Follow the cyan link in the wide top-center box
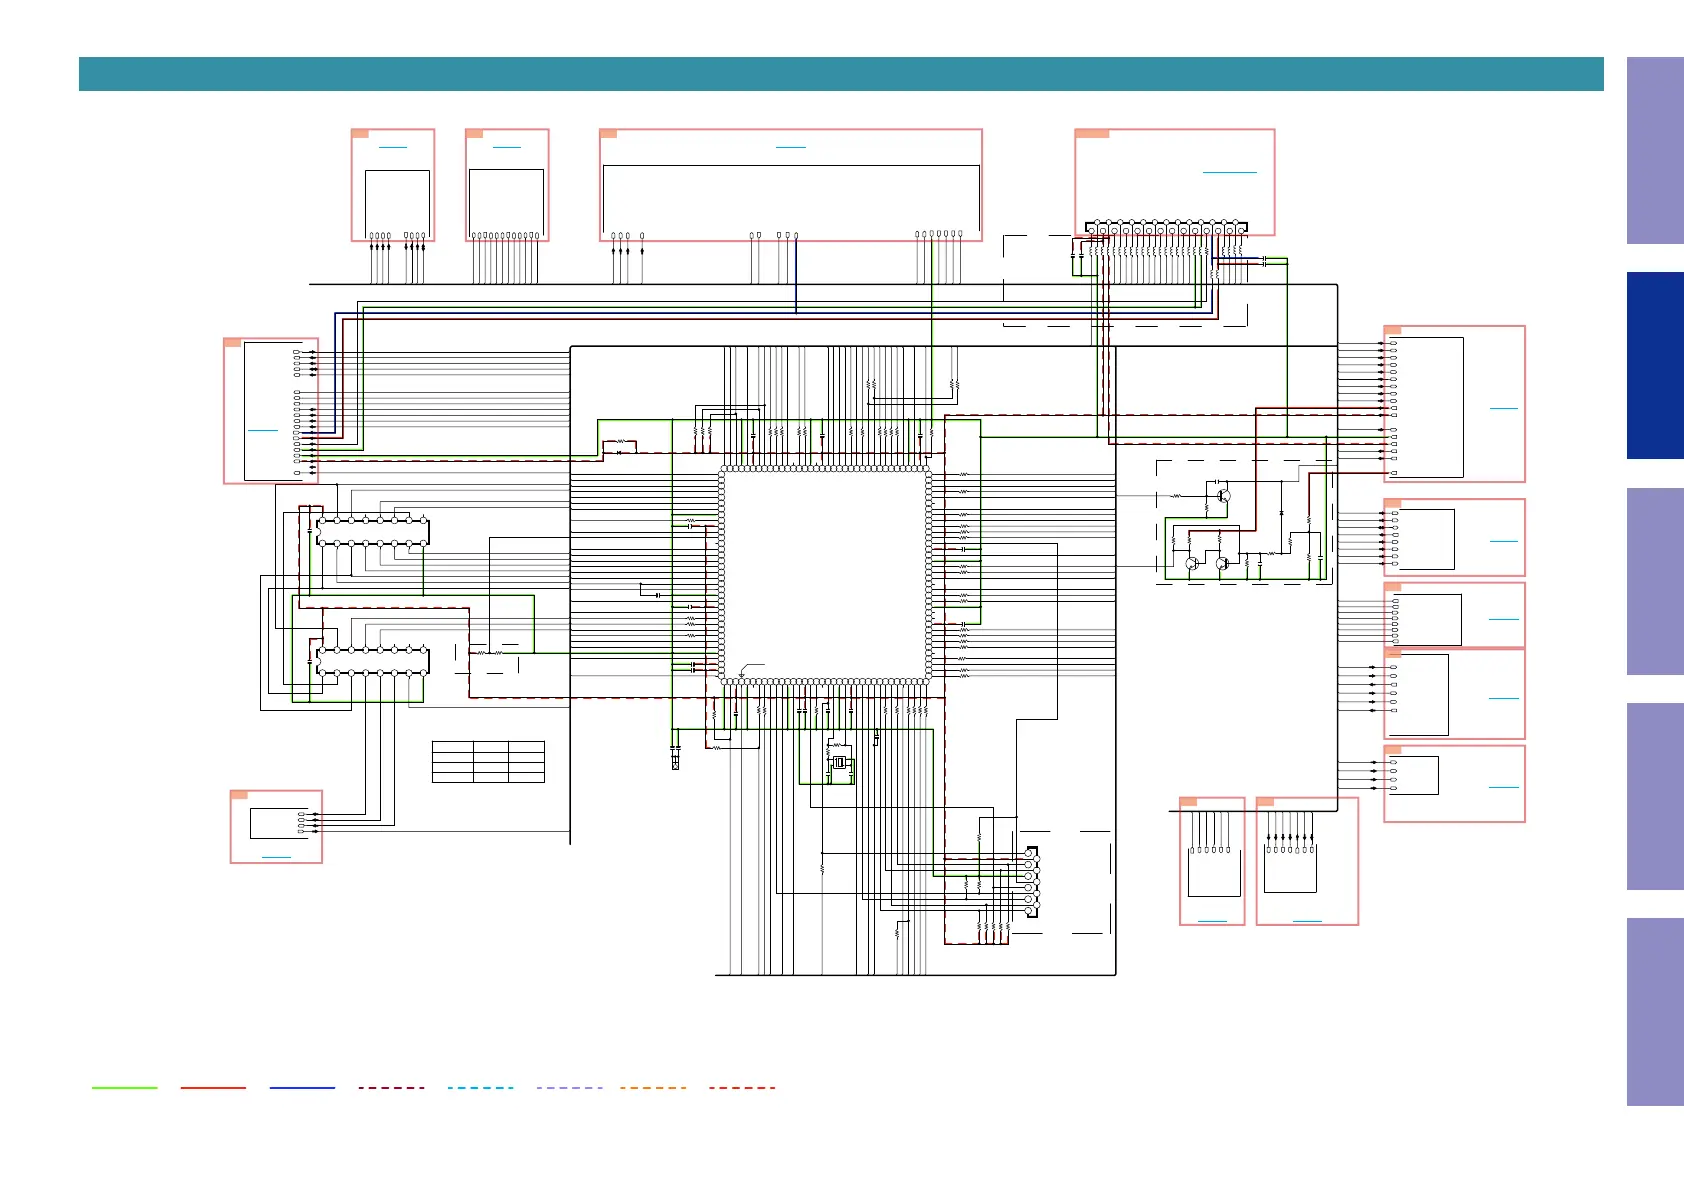The image size is (1684, 1191). point(790,147)
